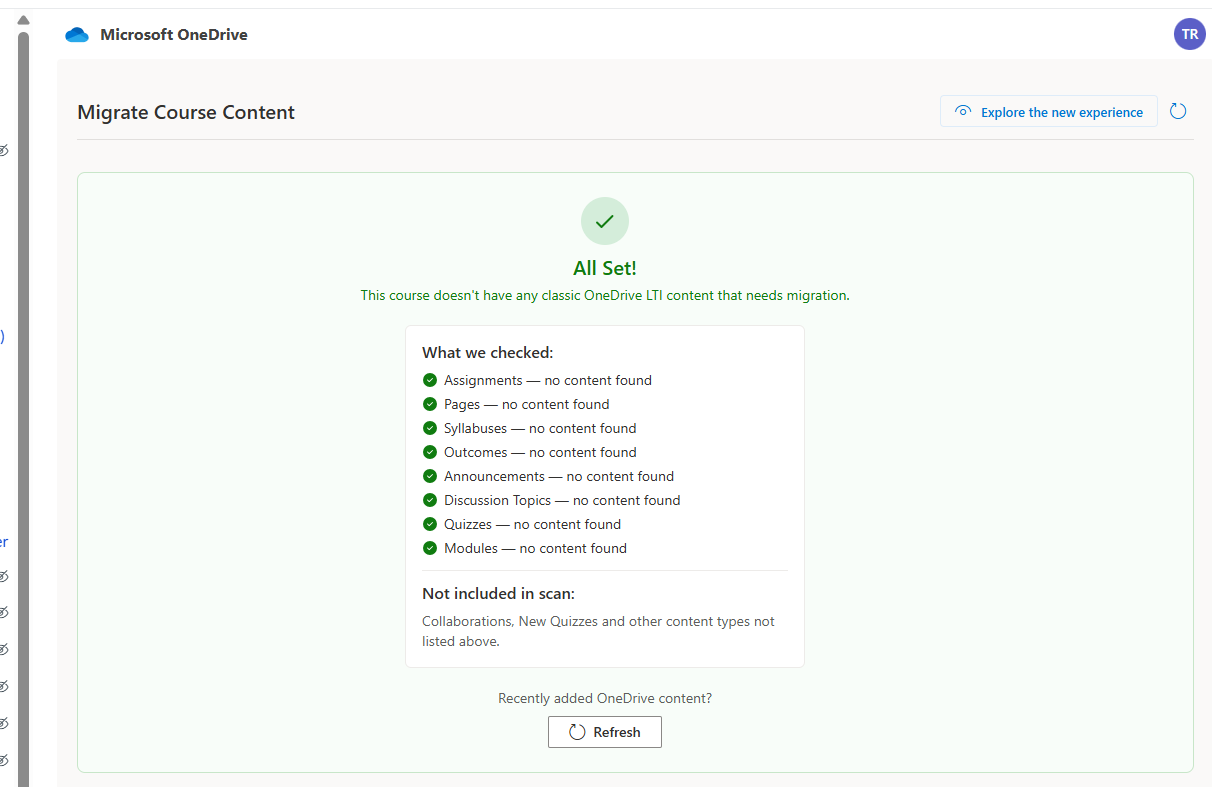Click the green check icon beside Assignments
This screenshot has width=1212, height=787.
pyautogui.click(x=430, y=380)
